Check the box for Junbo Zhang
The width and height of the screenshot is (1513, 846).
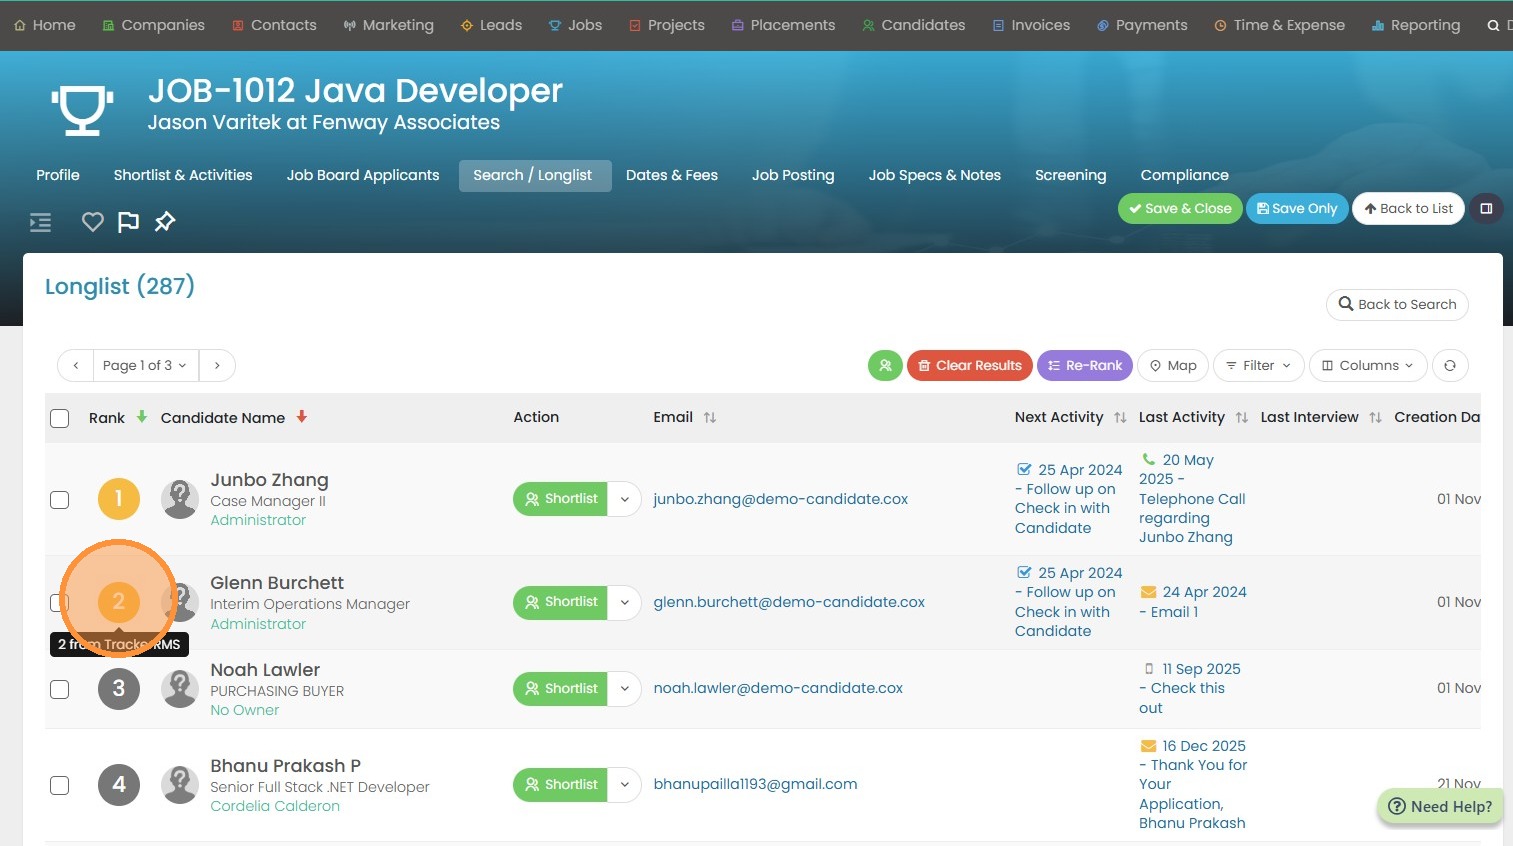coord(60,499)
